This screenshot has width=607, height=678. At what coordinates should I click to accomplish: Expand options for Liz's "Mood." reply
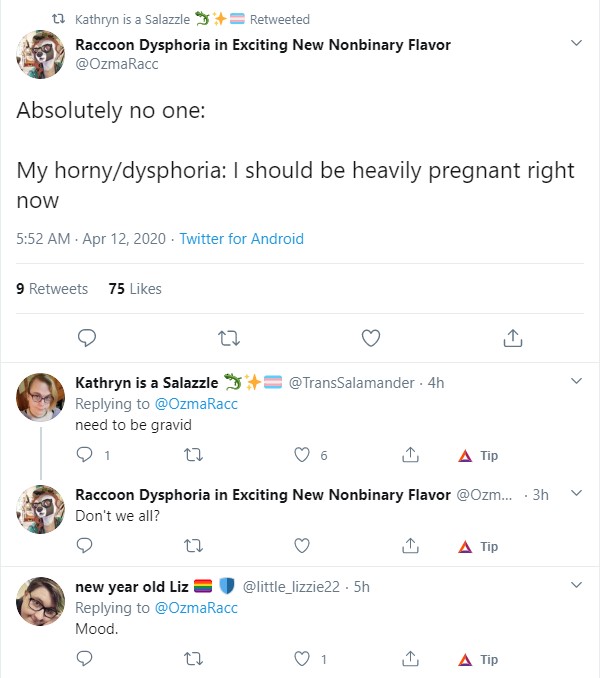[576, 585]
